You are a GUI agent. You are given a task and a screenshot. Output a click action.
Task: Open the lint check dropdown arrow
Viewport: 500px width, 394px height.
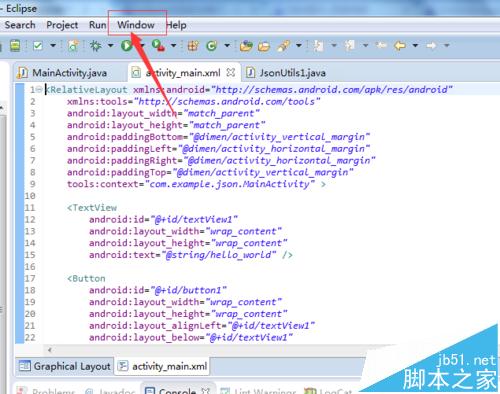point(53,45)
